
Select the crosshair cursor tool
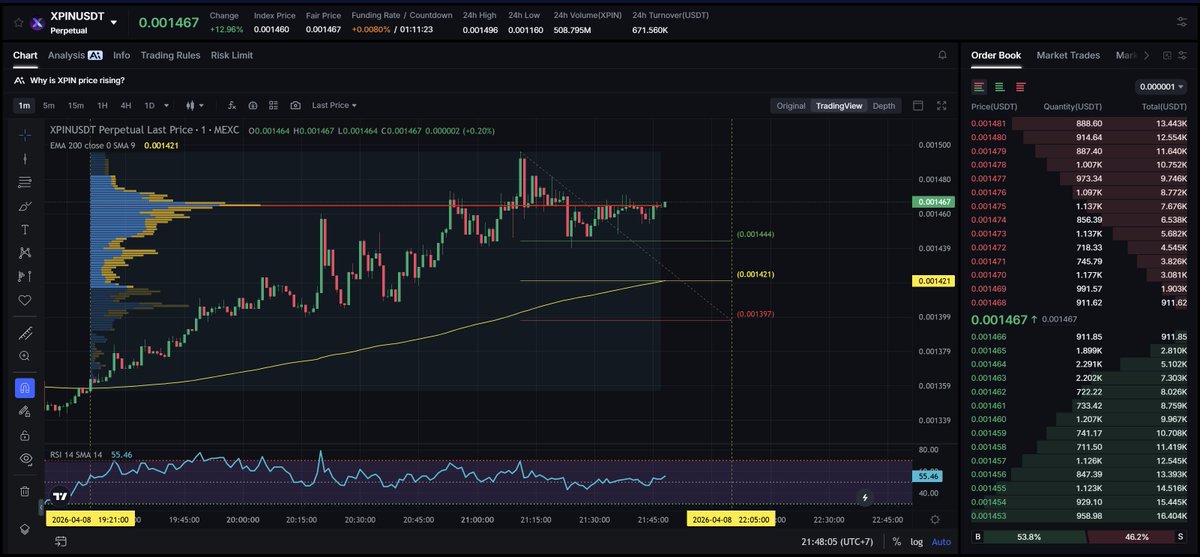pyautogui.click(x=25, y=134)
